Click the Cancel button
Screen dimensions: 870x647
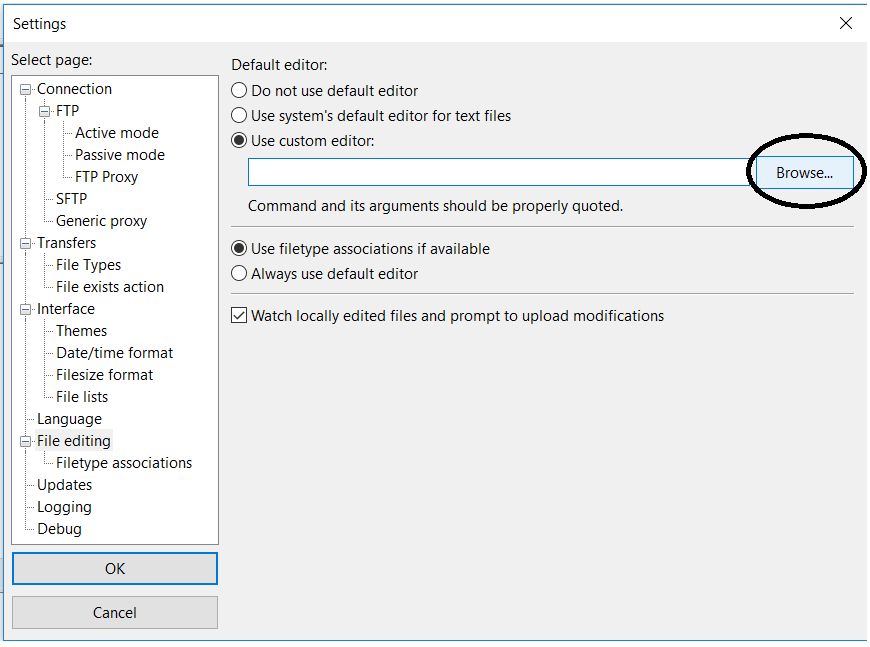pos(115,613)
